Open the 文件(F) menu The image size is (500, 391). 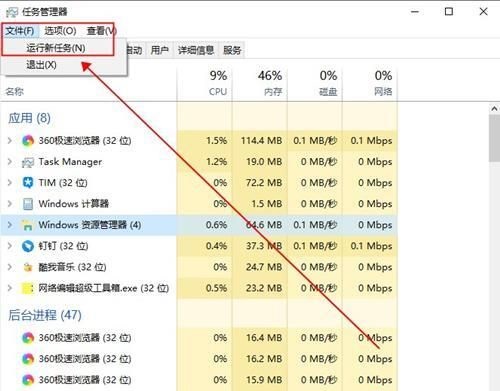(x=20, y=31)
